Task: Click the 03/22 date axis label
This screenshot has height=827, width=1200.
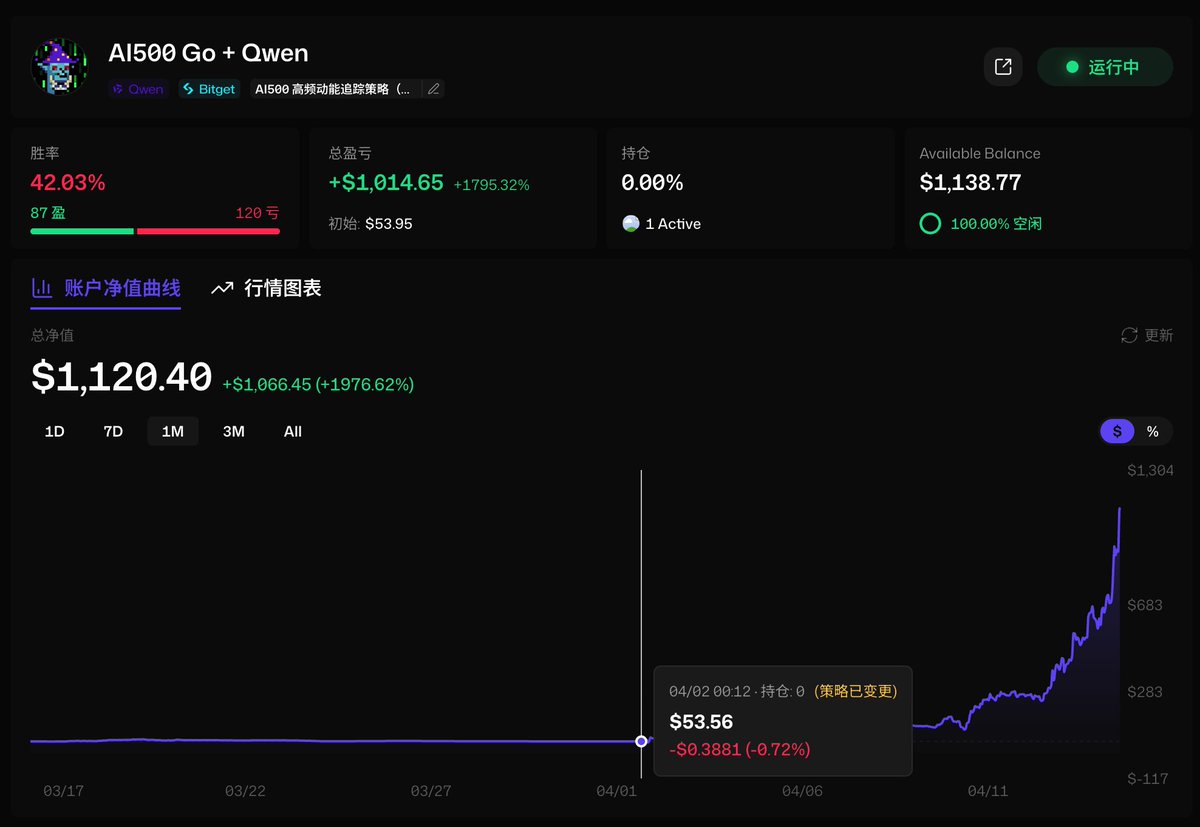Action: click(x=245, y=791)
